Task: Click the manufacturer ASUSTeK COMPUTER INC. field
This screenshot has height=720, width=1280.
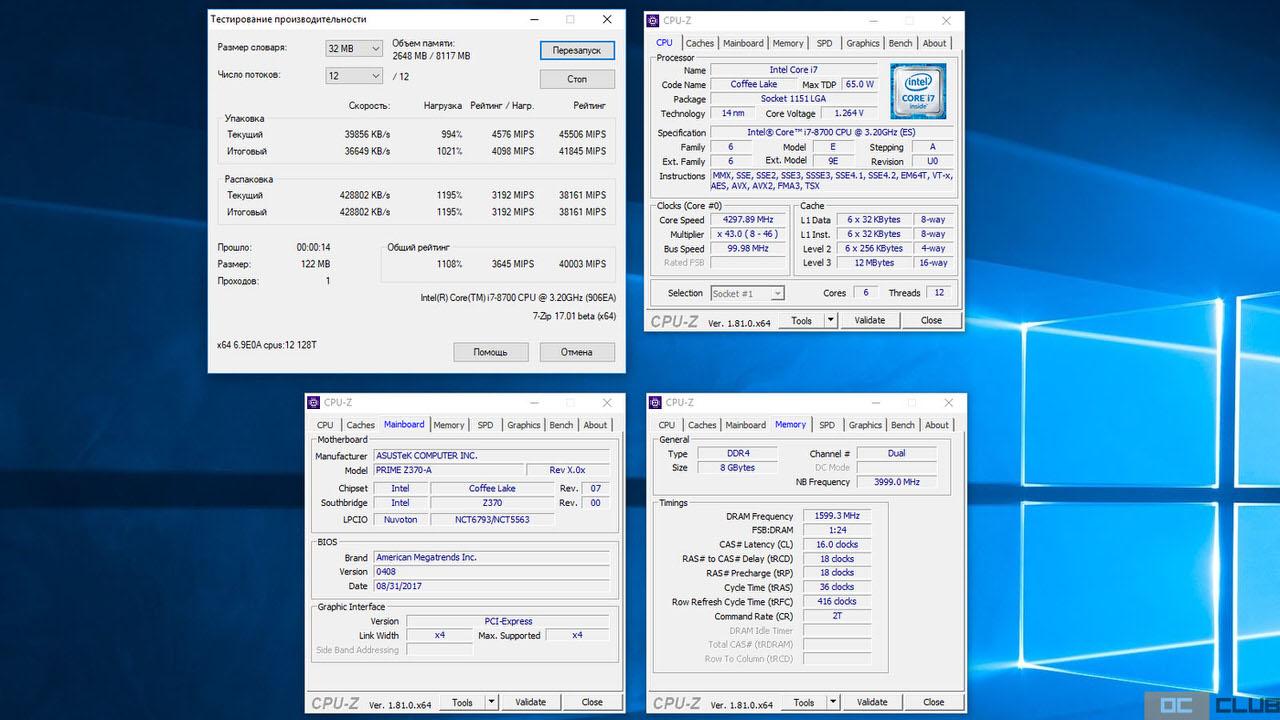Action: [492, 455]
